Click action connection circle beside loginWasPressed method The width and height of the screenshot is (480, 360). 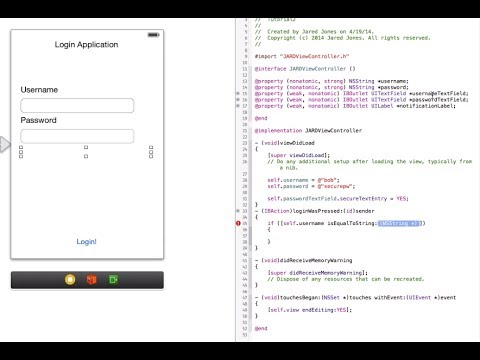click(x=238, y=211)
